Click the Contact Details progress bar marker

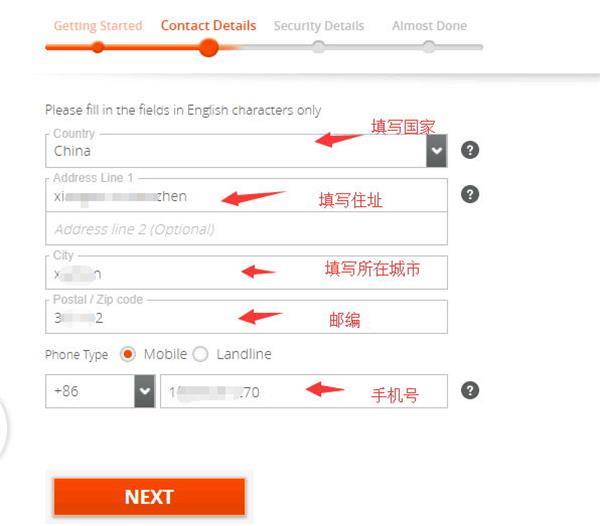[x=209, y=47]
